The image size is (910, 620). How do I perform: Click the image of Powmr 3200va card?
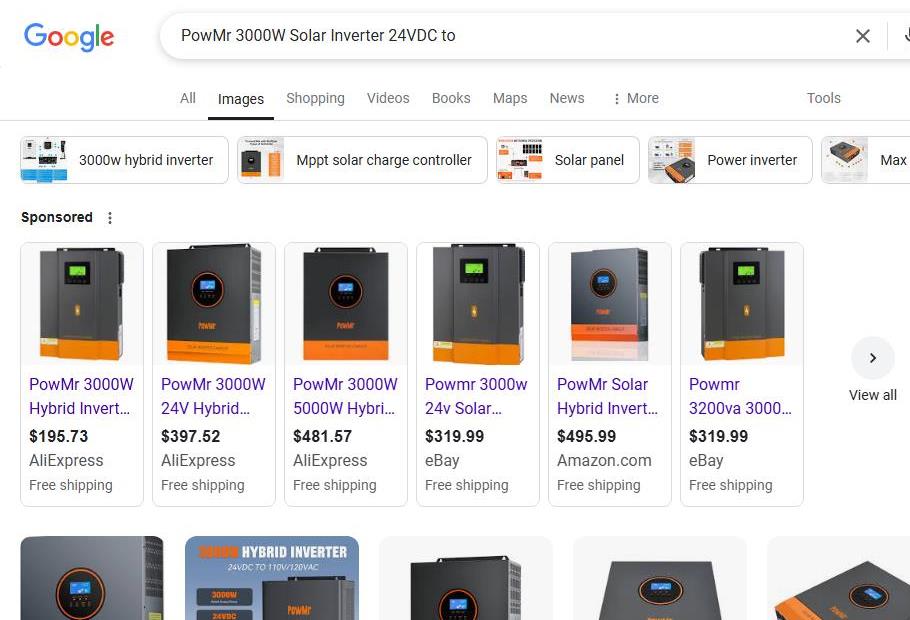(x=742, y=304)
